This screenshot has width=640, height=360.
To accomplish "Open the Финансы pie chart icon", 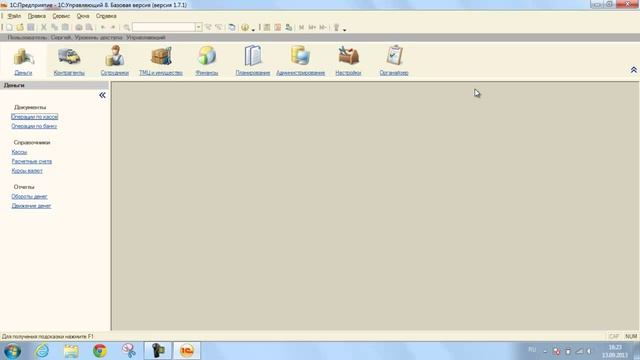I will [x=207, y=56].
